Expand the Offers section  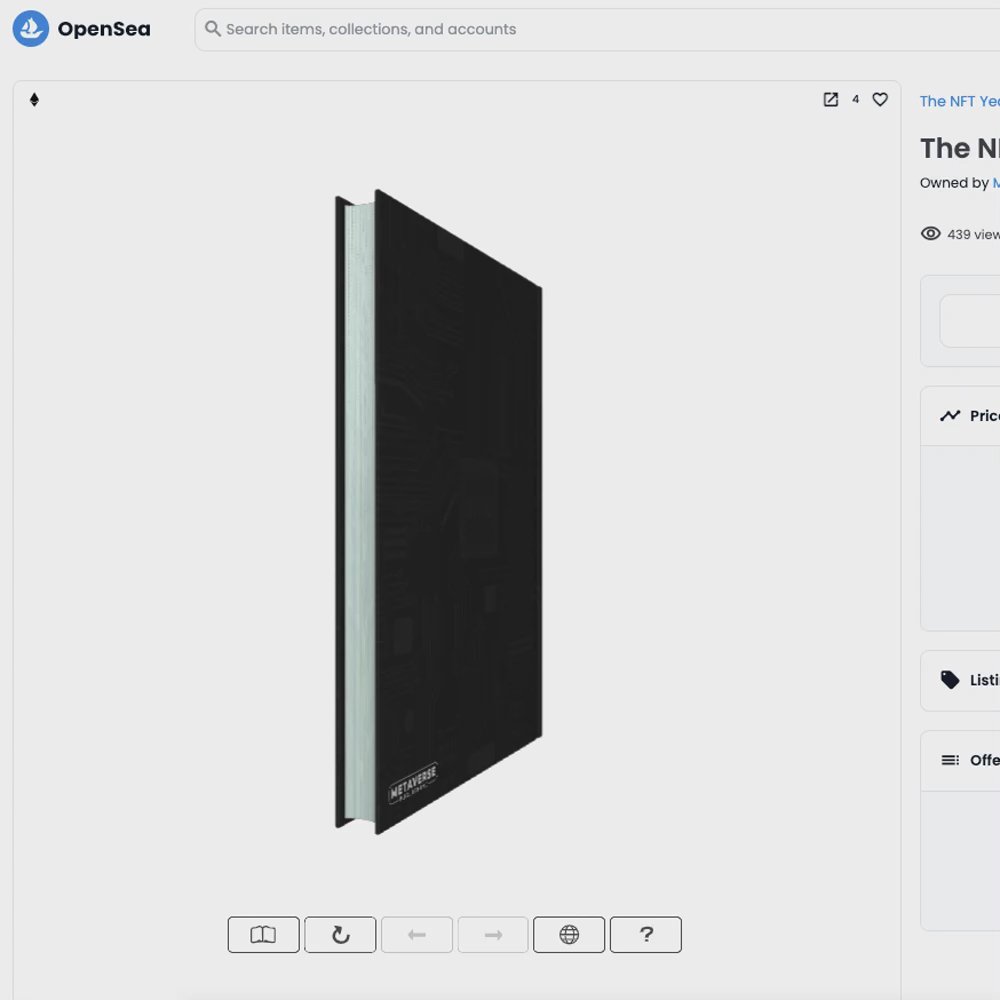tap(960, 760)
